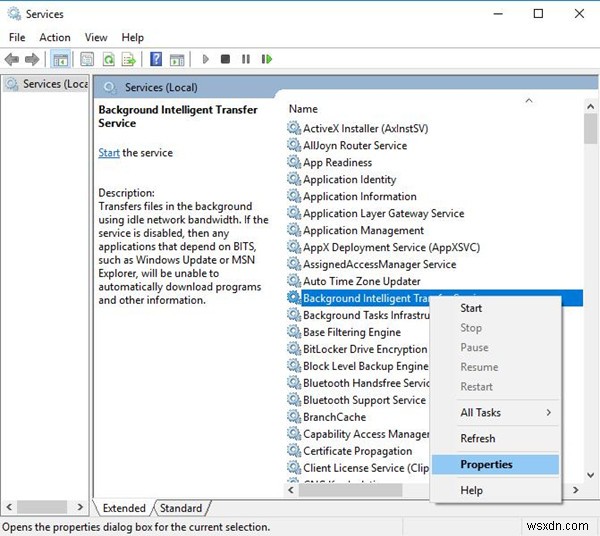Choose Start from the context menu
This screenshot has width=600, height=536.
point(496,308)
